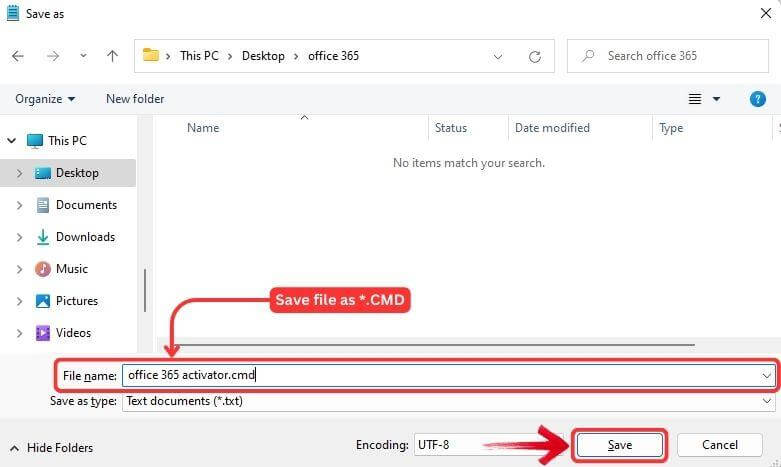Viewport: 781px width, 467px height.
Task: Expand the address bar history dropdown
Action: (498, 56)
